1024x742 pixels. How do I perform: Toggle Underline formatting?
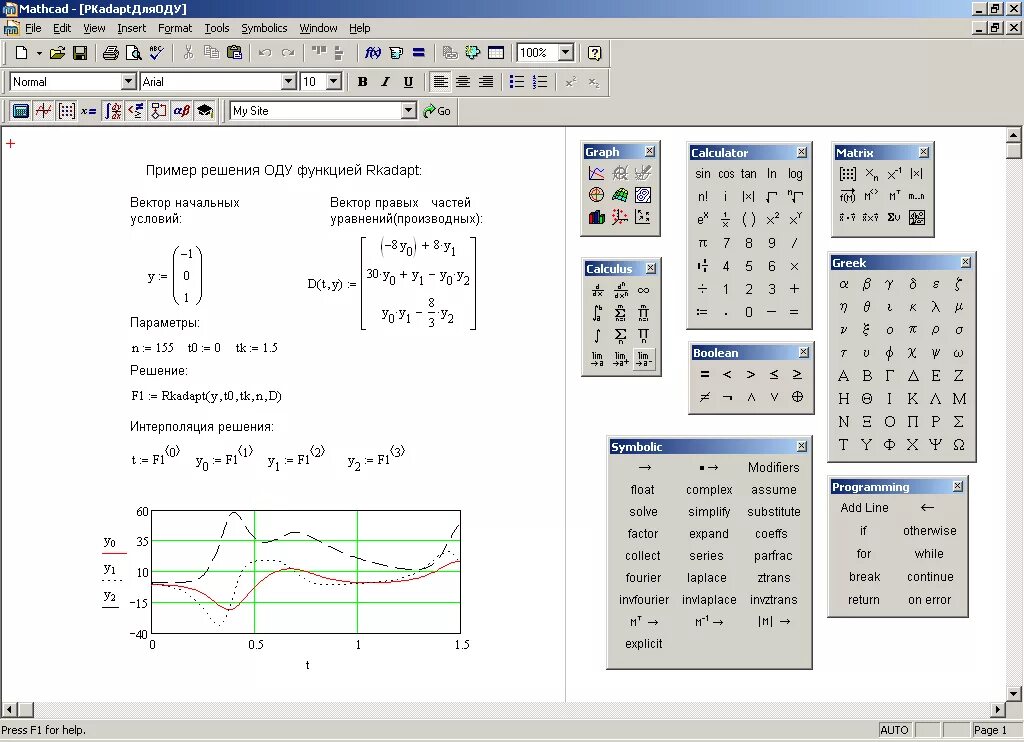(408, 82)
